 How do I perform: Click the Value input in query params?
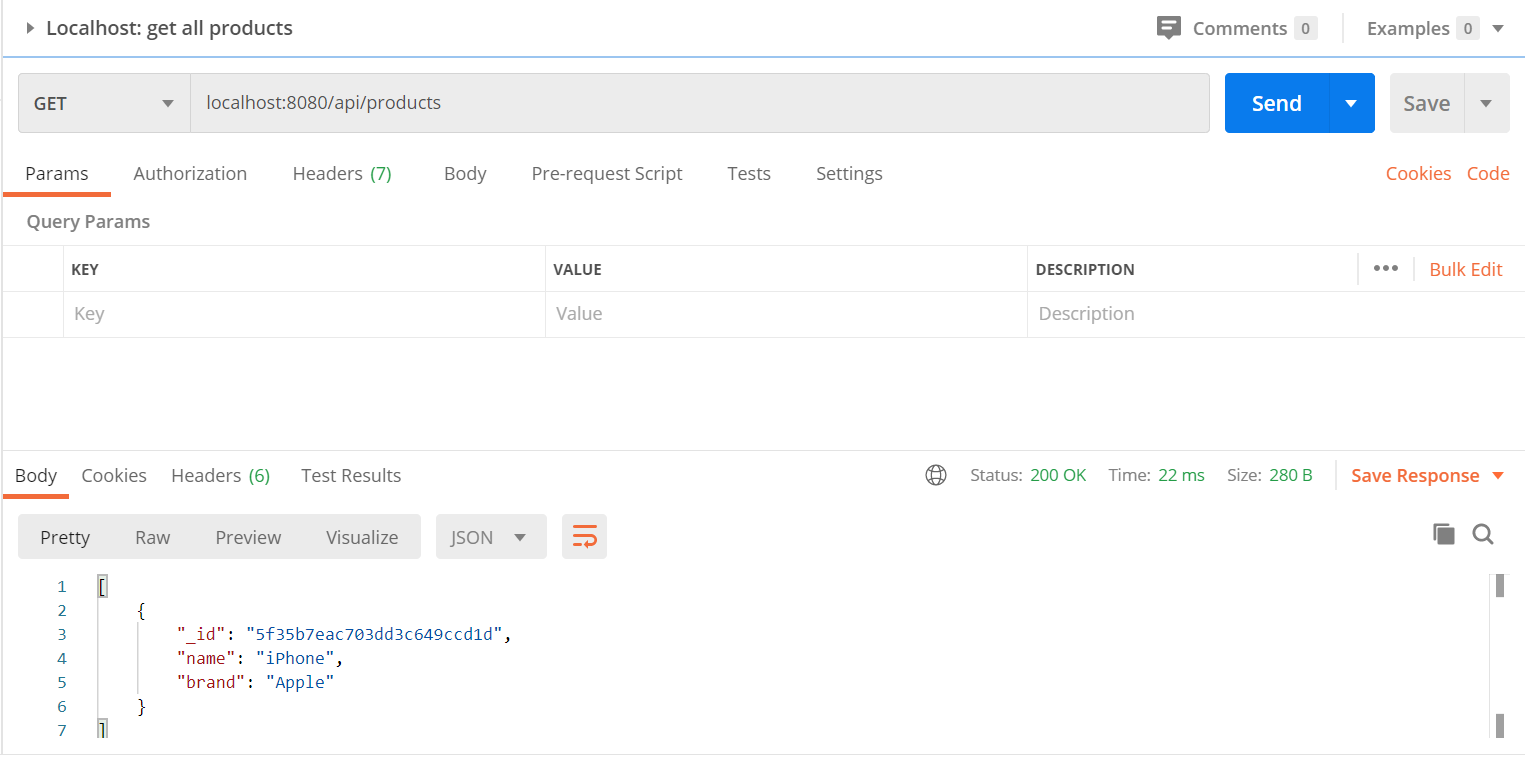(x=786, y=314)
